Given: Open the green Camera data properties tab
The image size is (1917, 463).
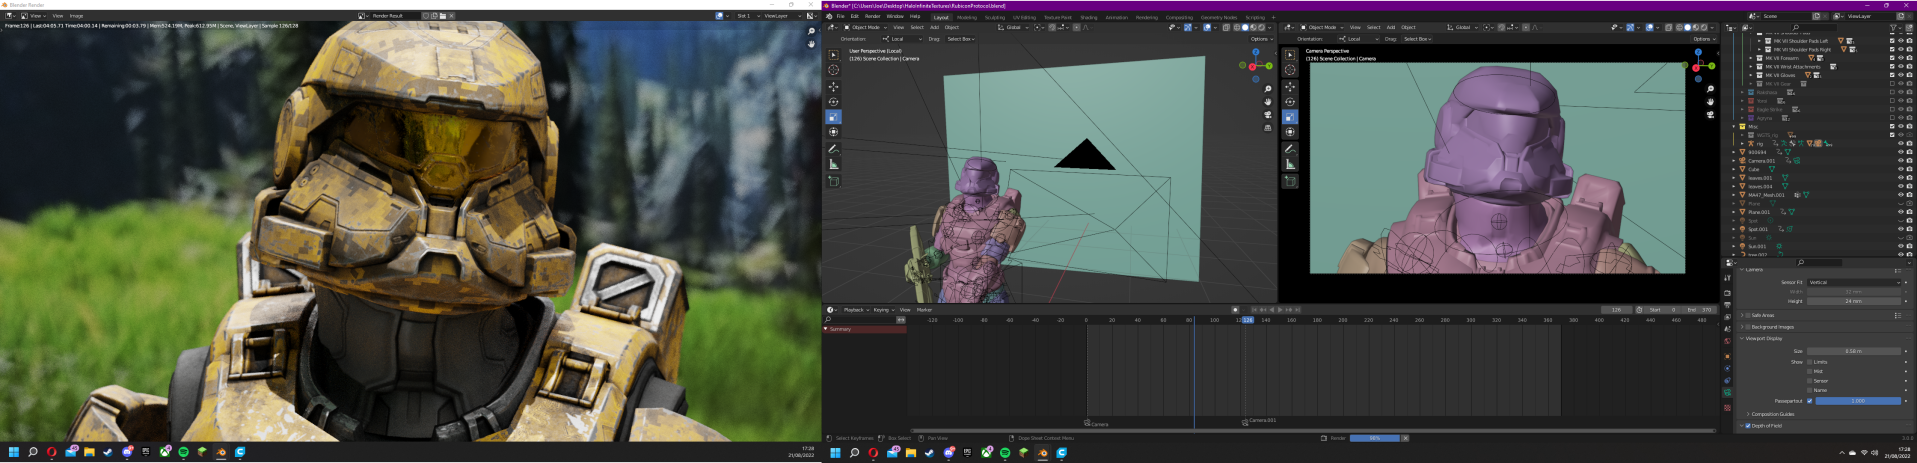Looking at the screenshot, I should tap(1727, 392).
